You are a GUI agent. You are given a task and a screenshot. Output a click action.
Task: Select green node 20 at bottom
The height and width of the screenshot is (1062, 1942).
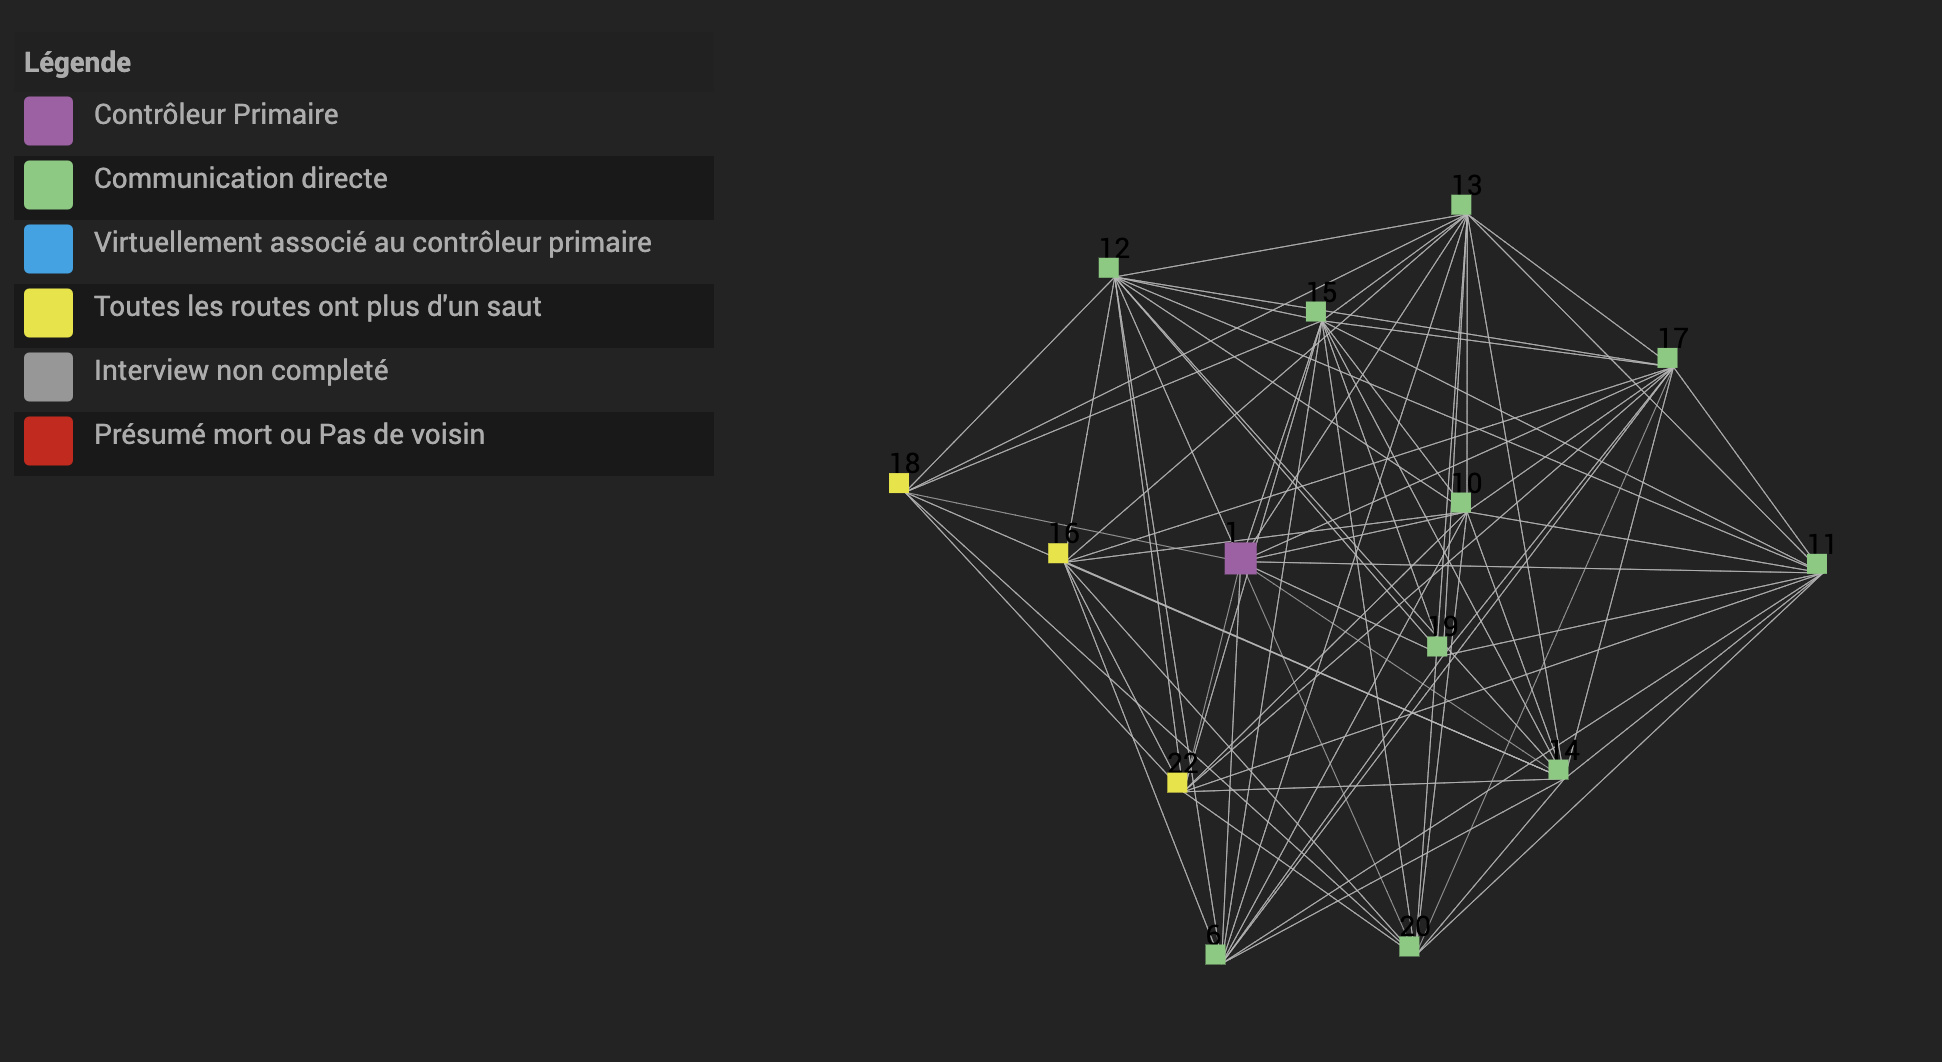[x=1409, y=946]
